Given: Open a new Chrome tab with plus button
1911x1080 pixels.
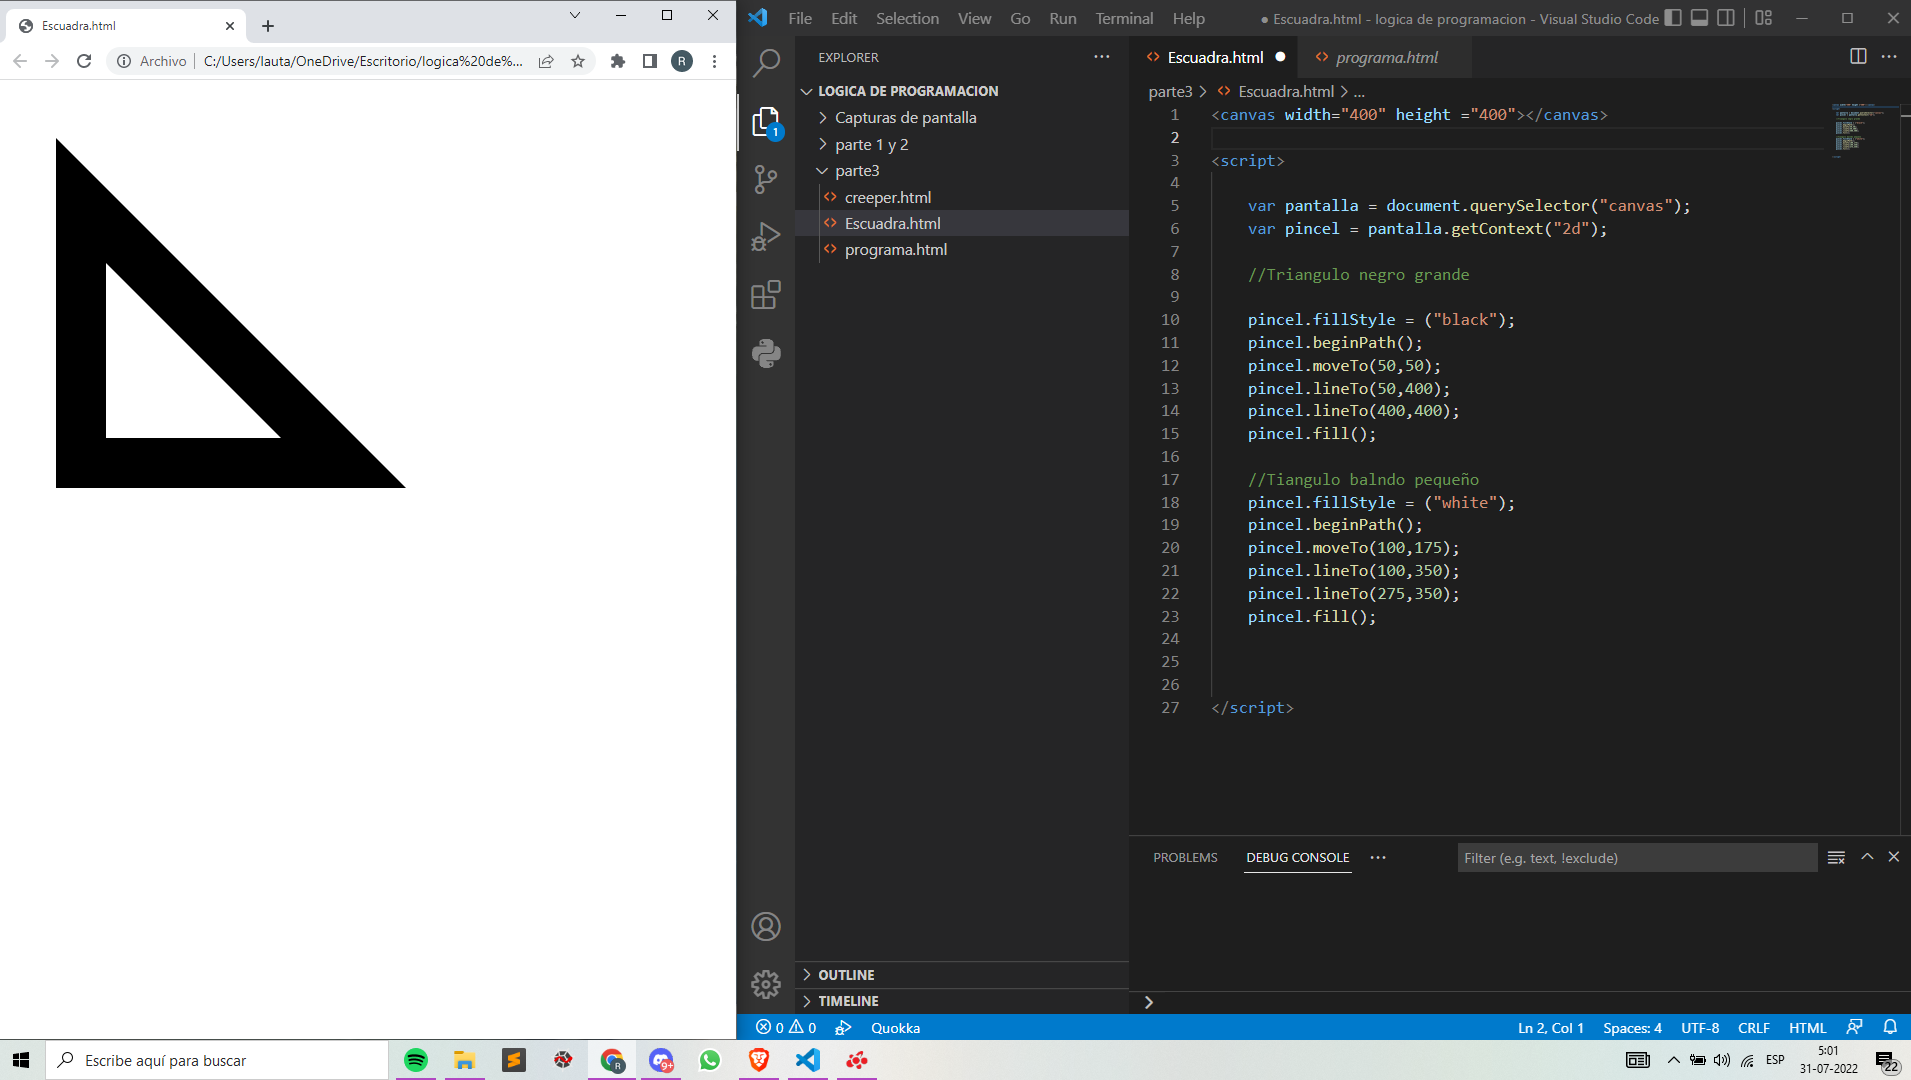Looking at the screenshot, I should coord(268,26).
